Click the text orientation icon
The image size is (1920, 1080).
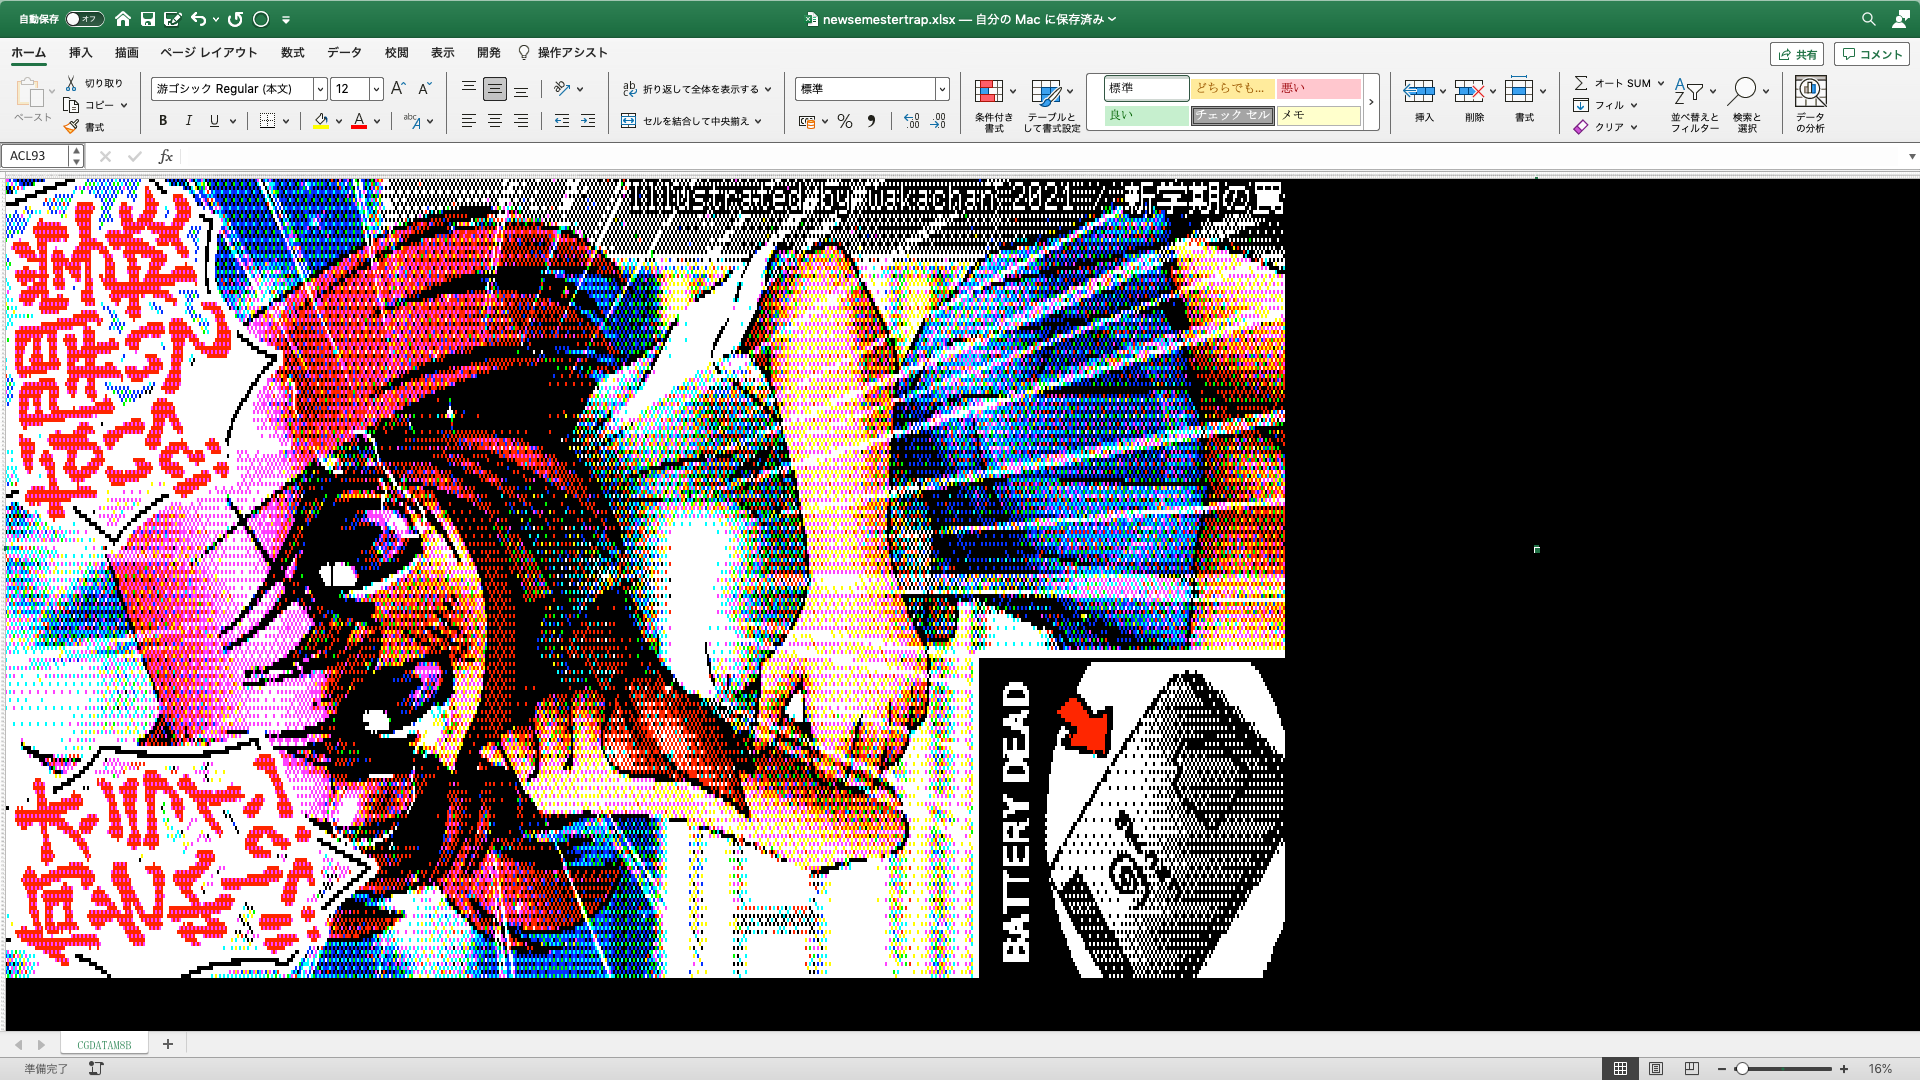562,89
